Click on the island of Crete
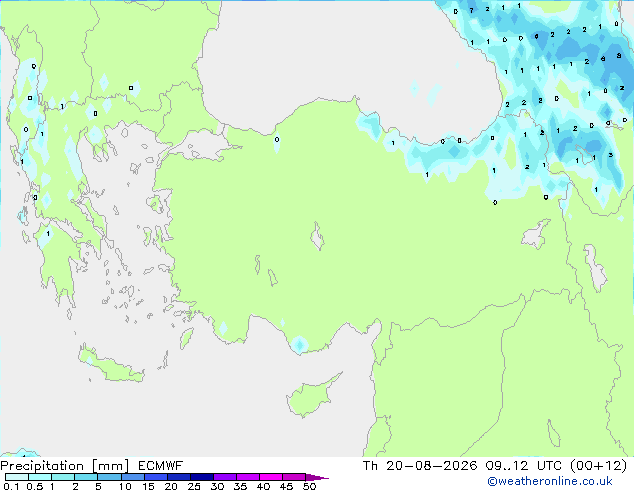This screenshot has height=490, width=634. tap(111, 365)
